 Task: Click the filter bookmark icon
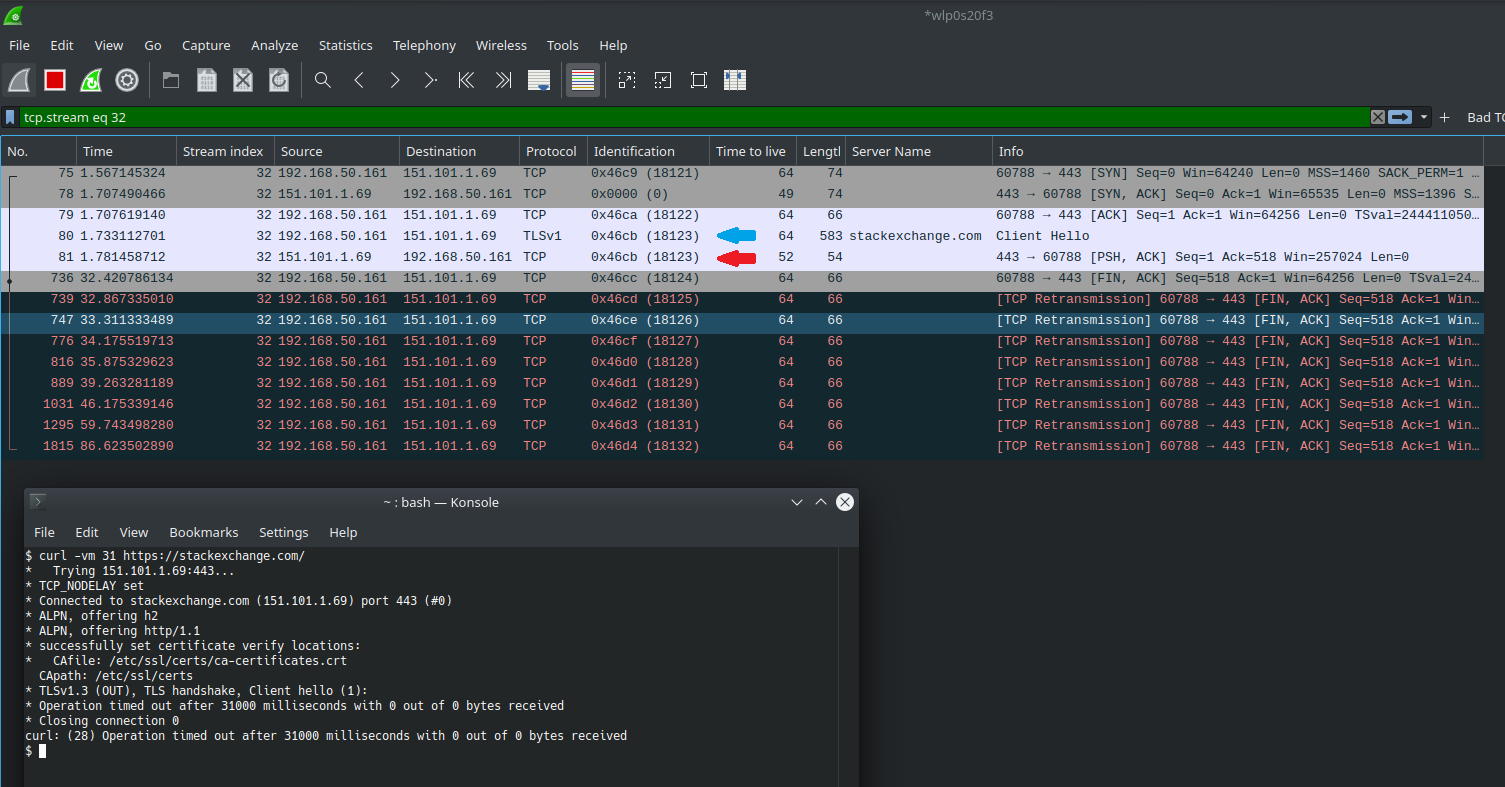click(10, 117)
